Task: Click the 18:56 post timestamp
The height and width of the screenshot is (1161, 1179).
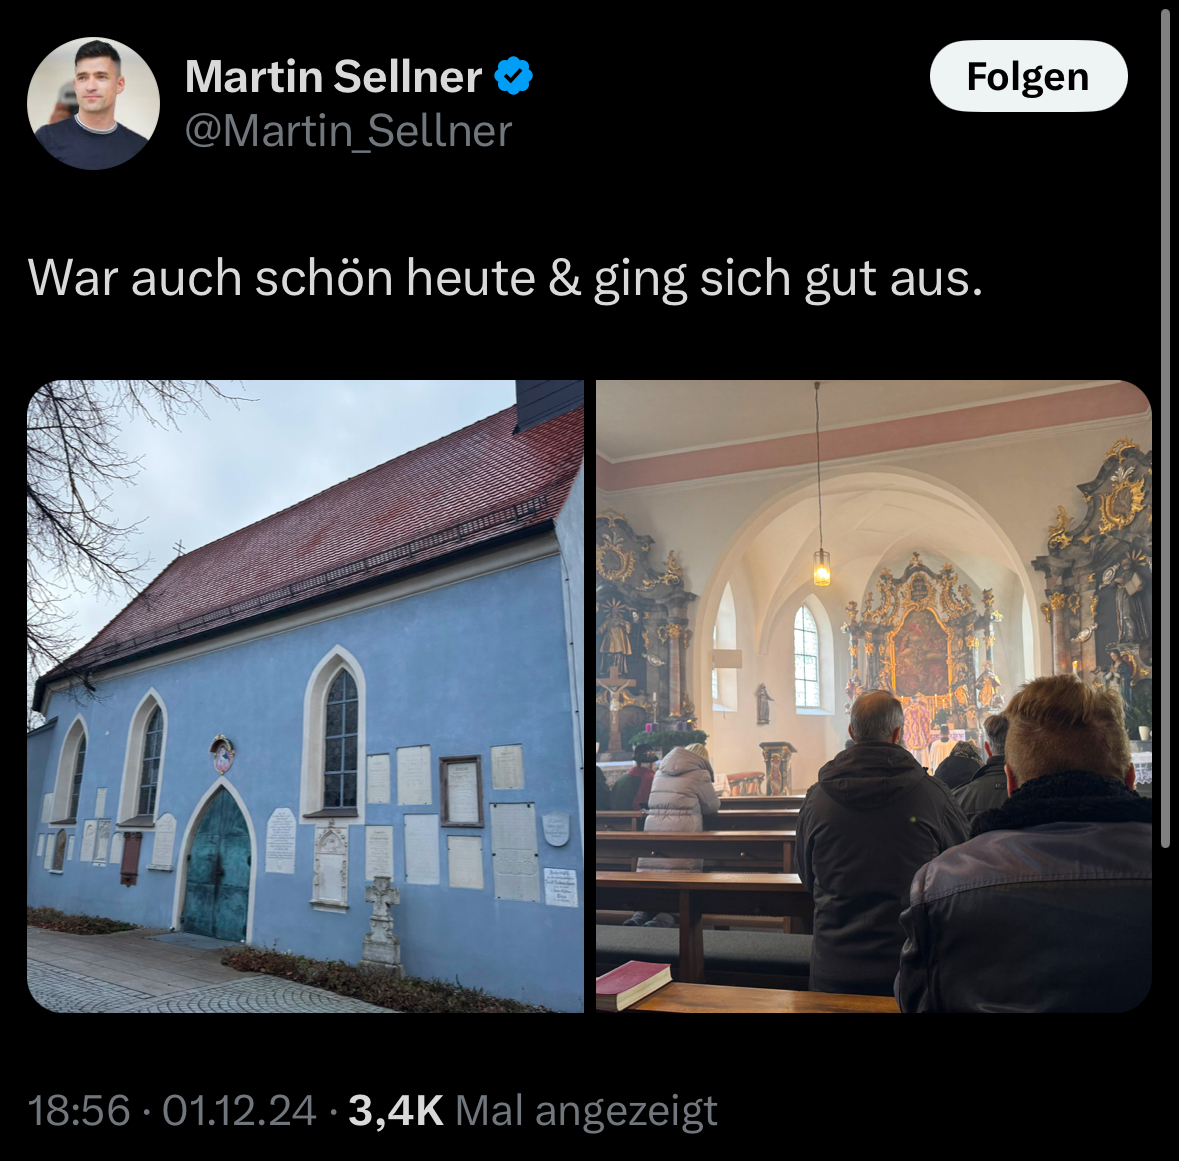Action: coord(79,1111)
